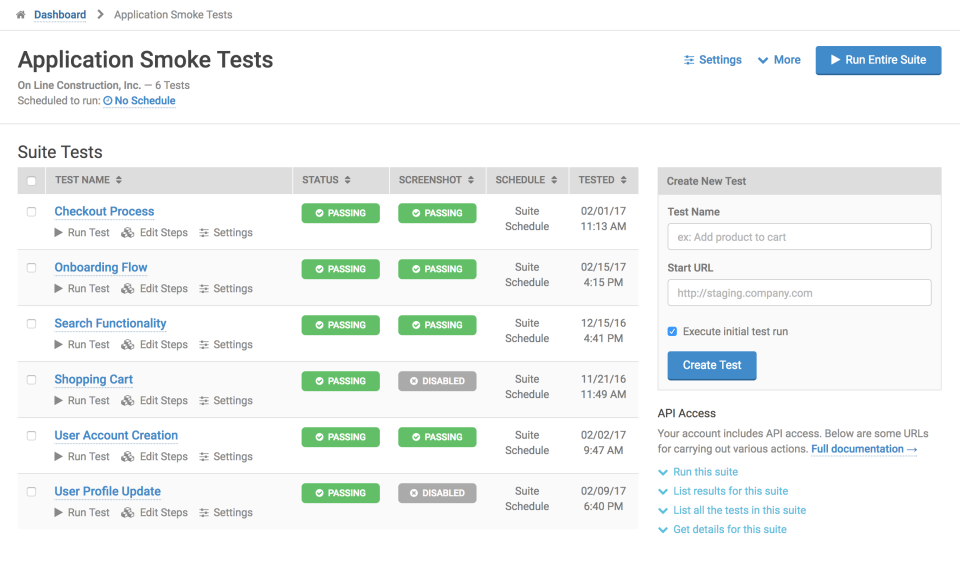Screen dimensions: 960x586
Task: Open the suite Settings menu
Action: click(x=712, y=60)
